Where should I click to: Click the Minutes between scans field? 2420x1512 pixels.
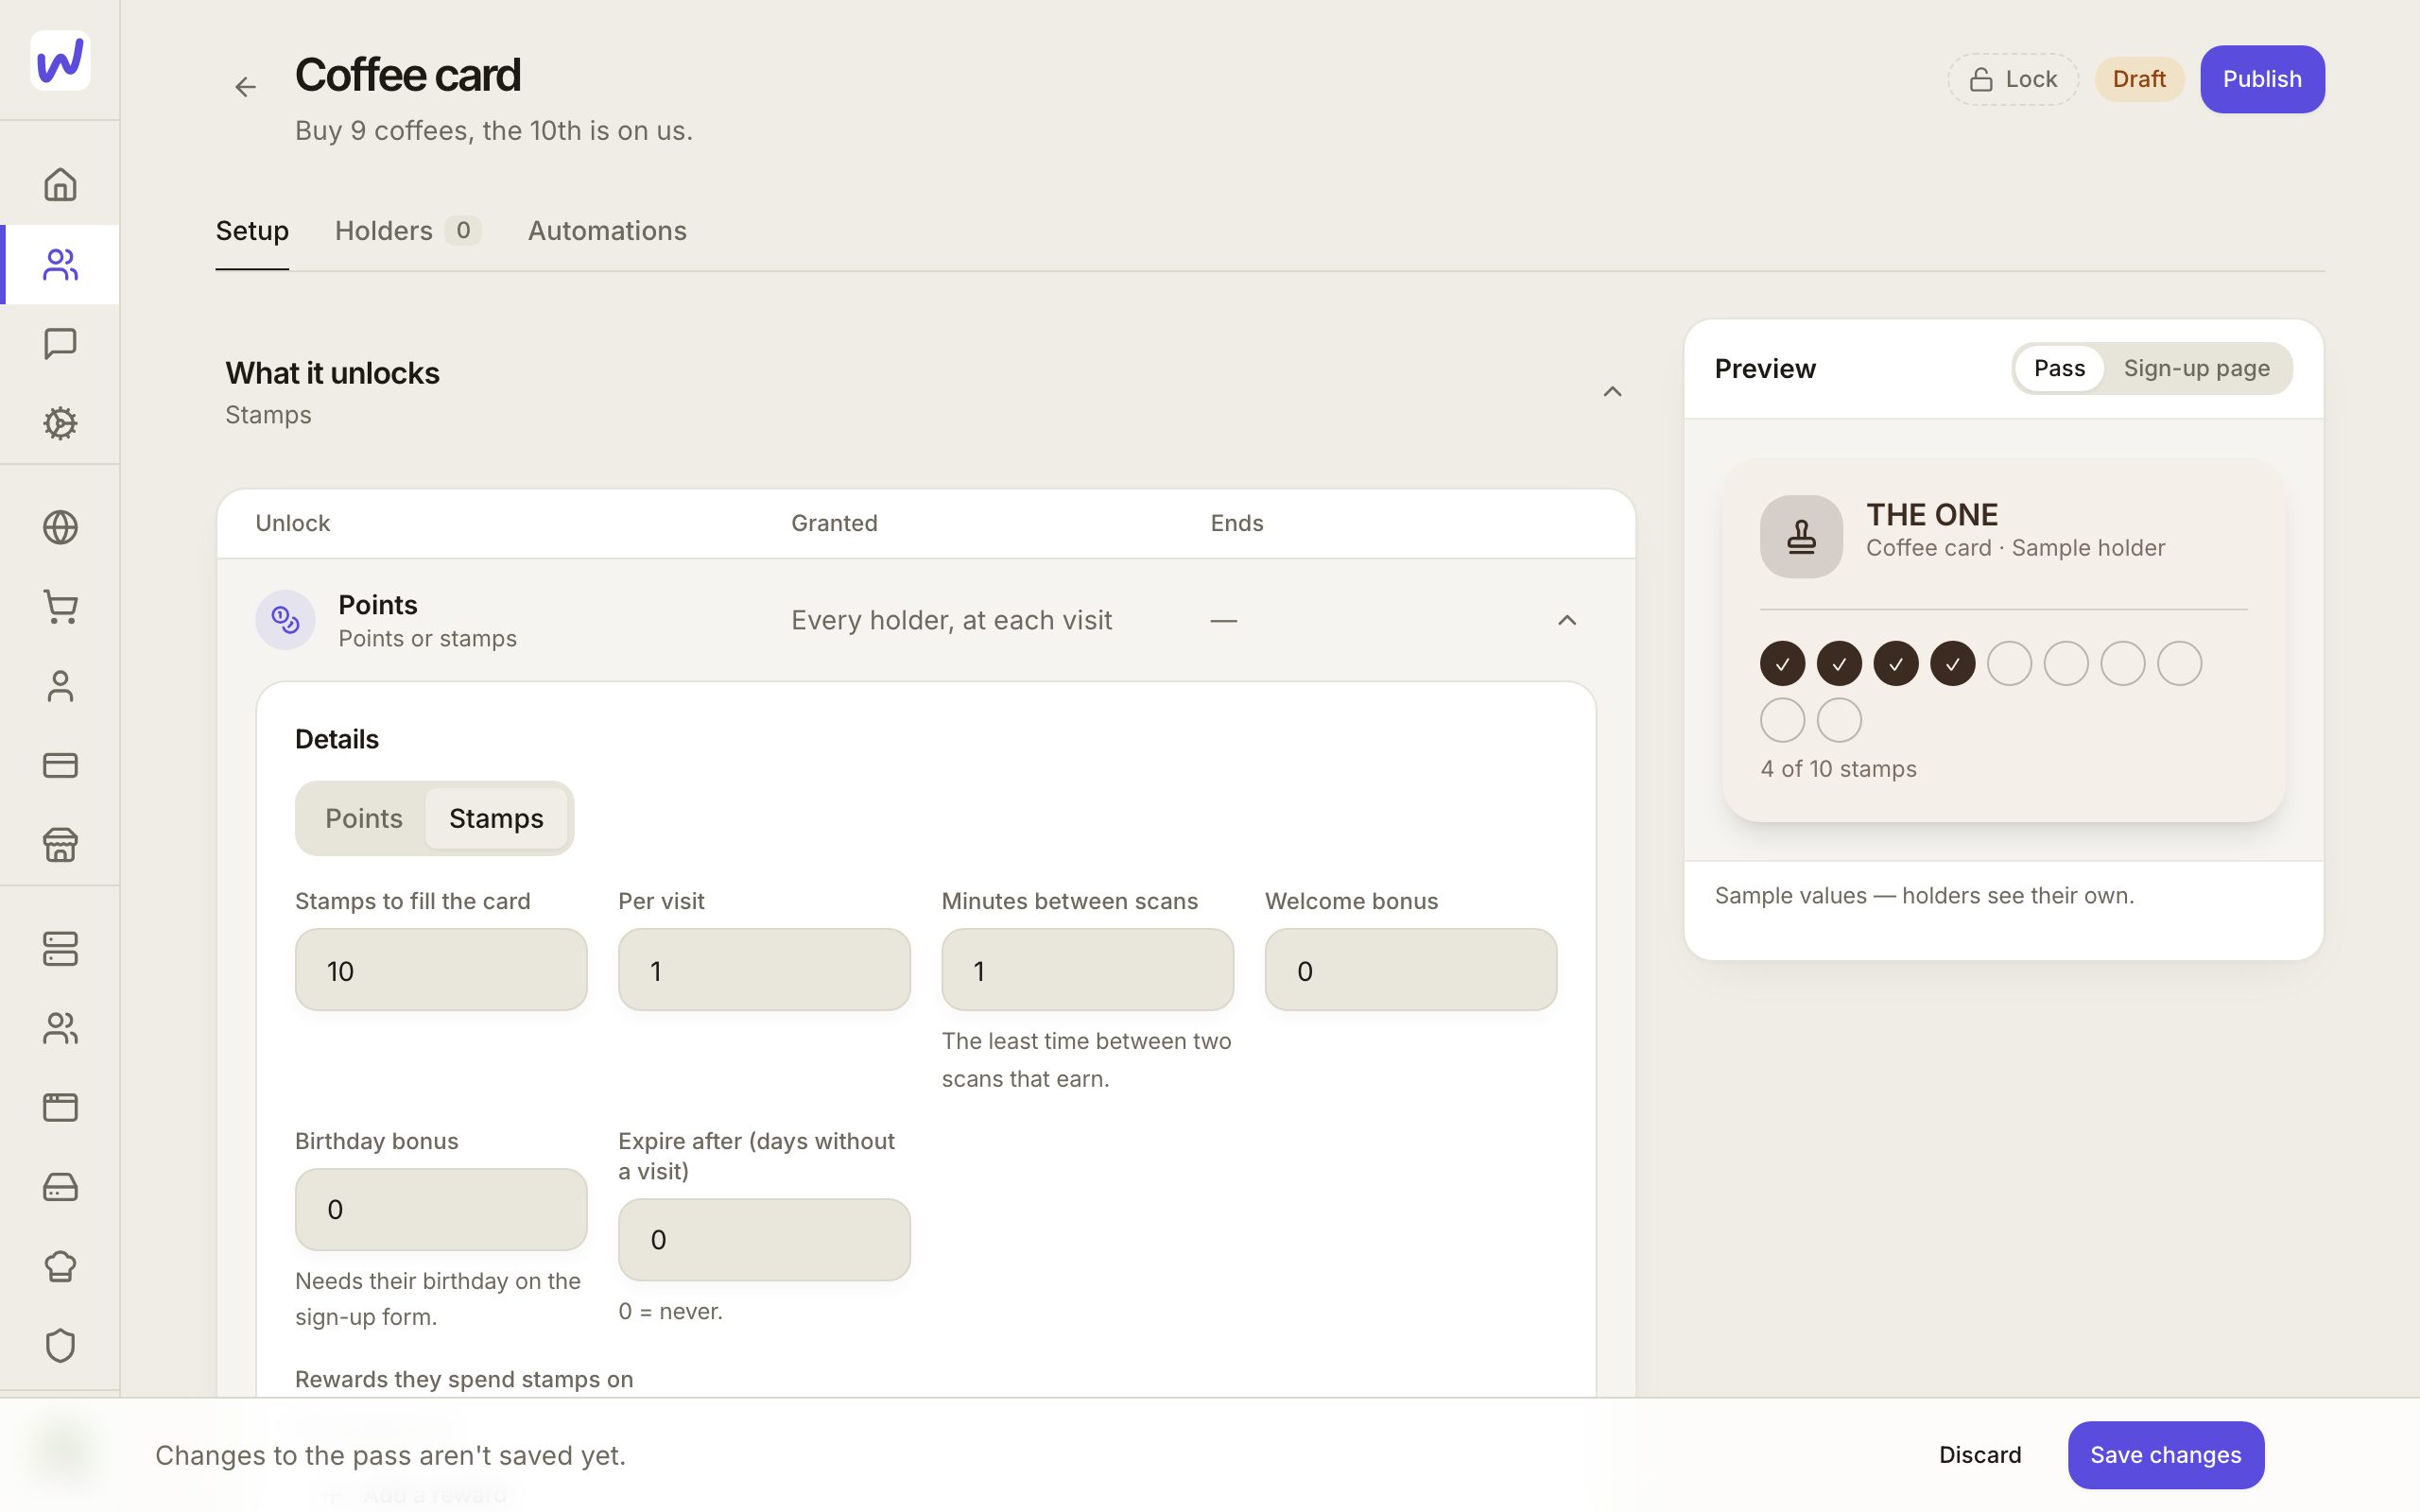click(x=1087, y=970)
